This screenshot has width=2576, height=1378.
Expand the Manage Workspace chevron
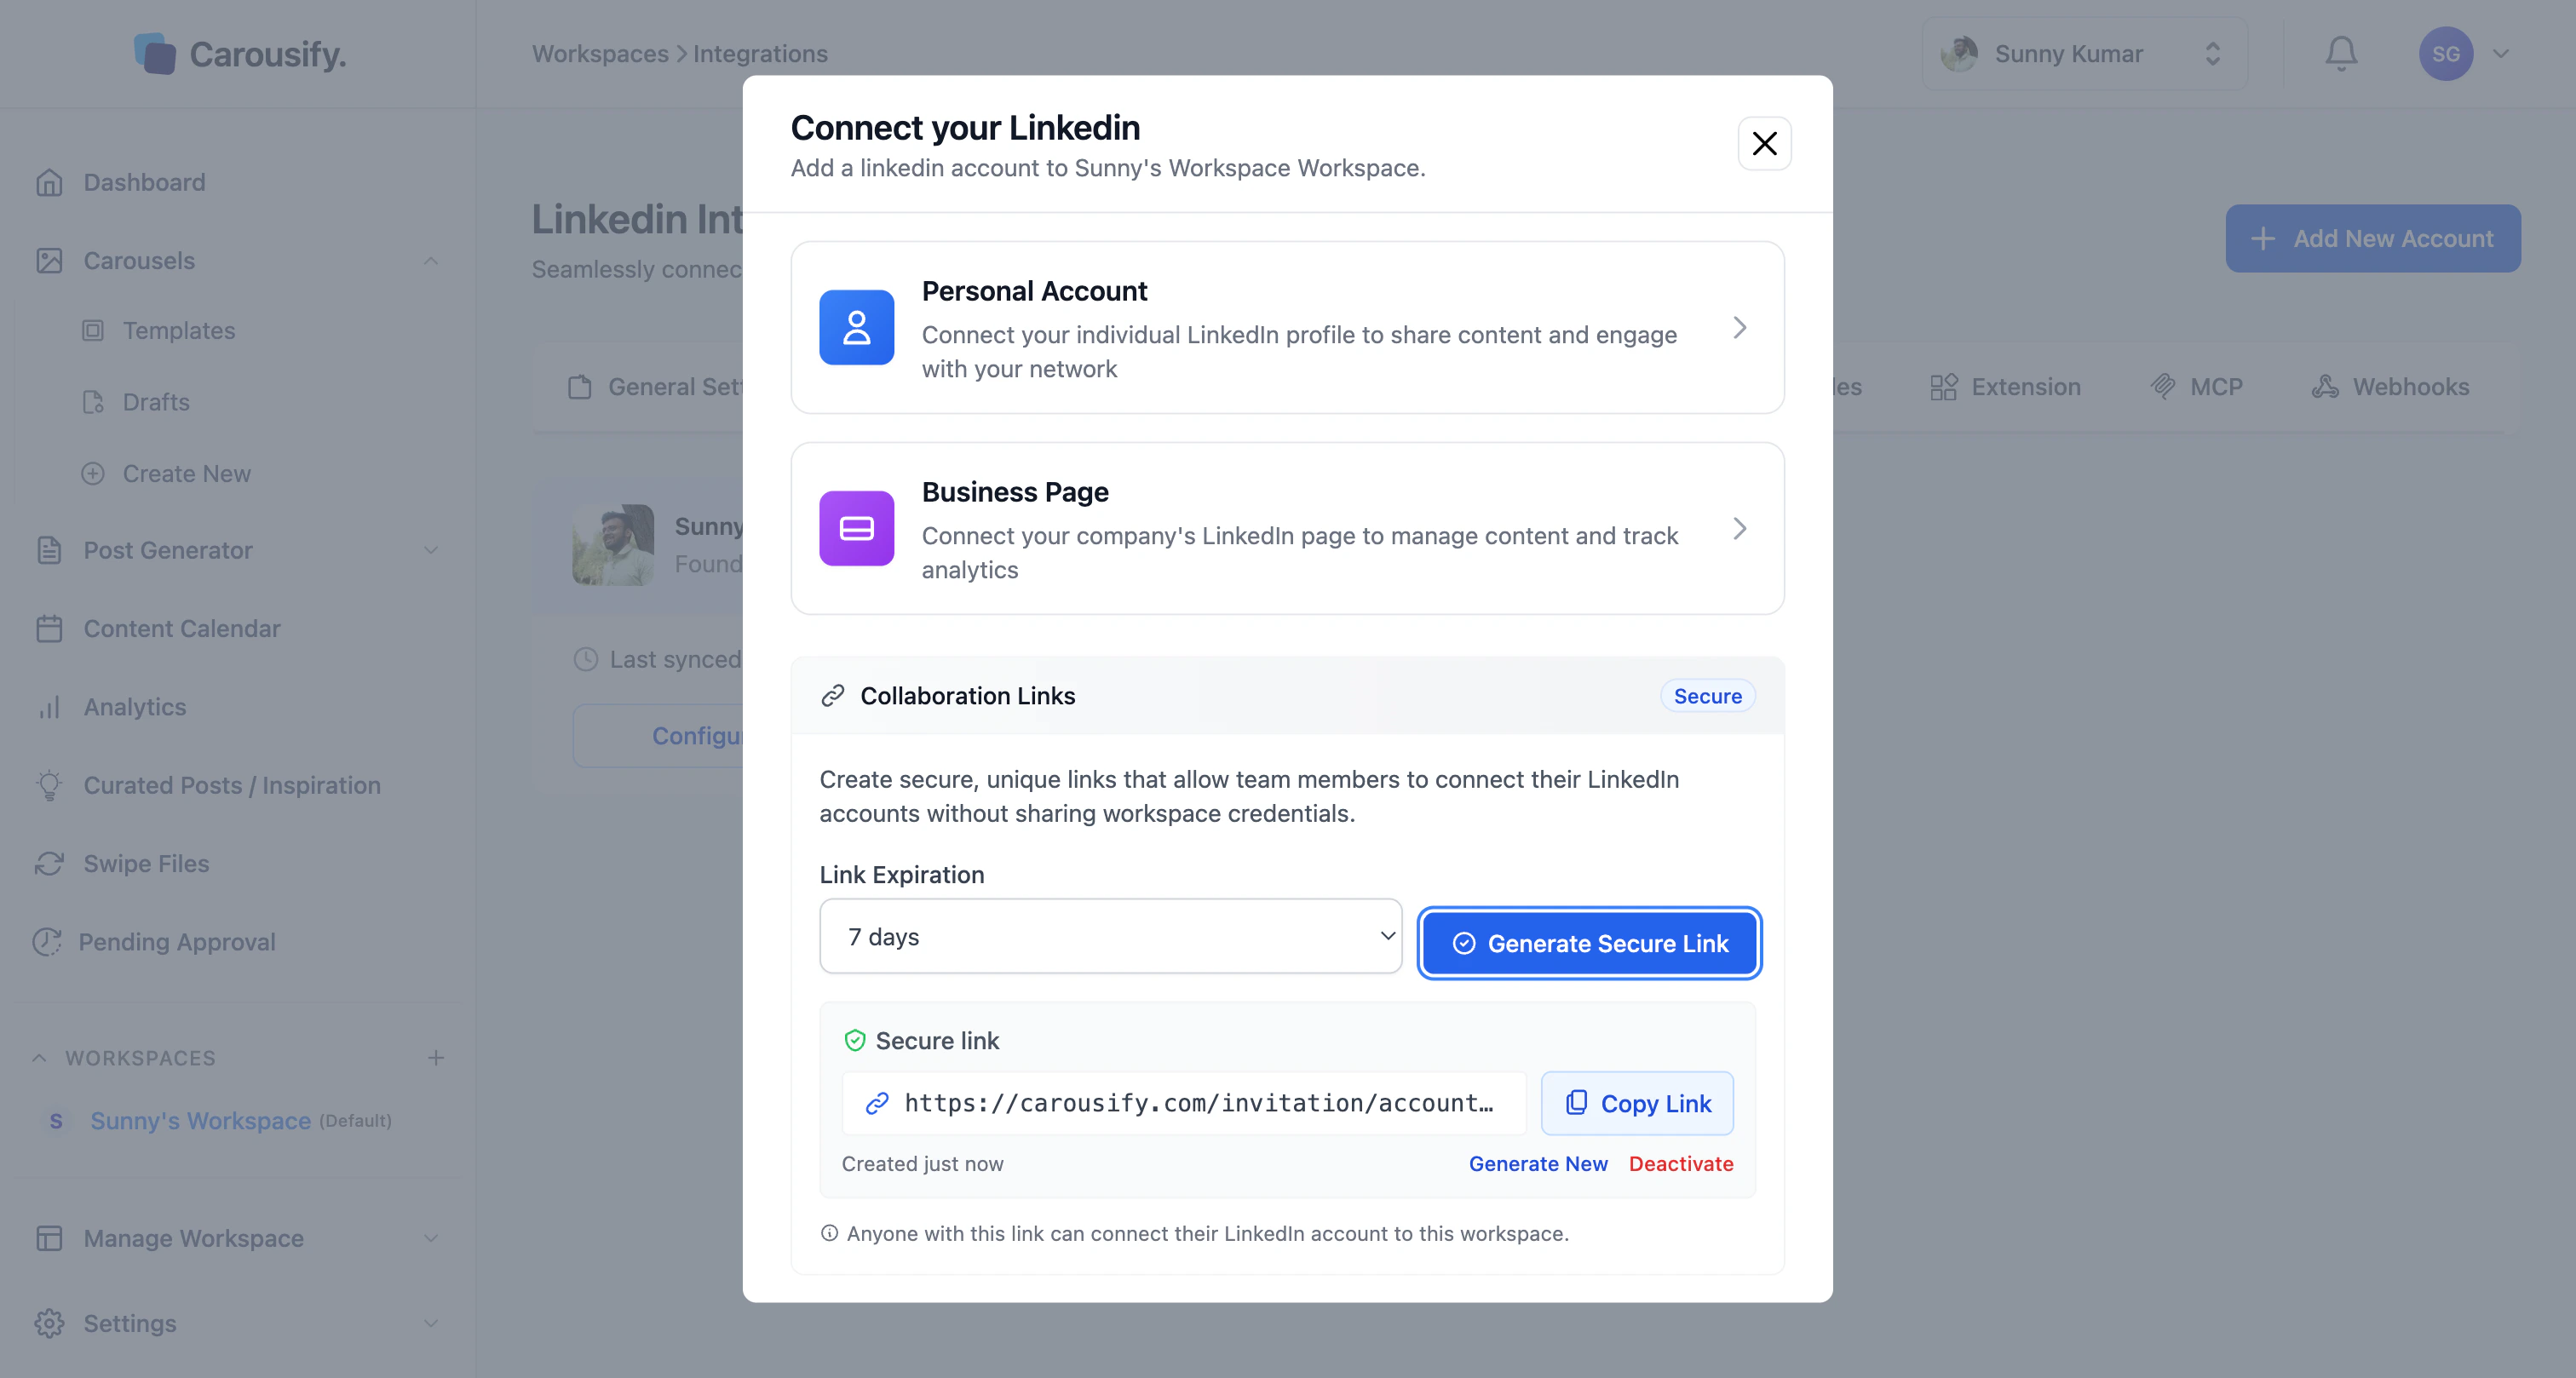(431, 1238)
